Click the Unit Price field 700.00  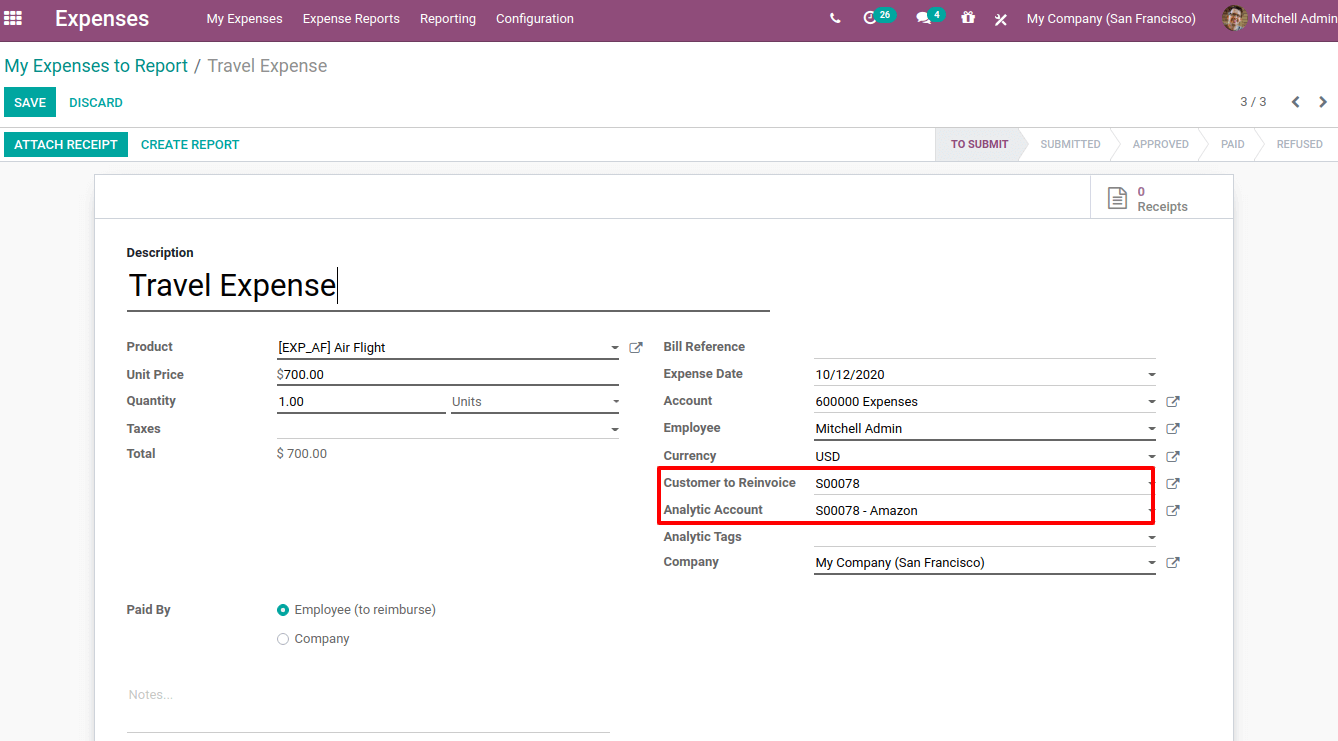pyautogui.click(x=448, y=375)
